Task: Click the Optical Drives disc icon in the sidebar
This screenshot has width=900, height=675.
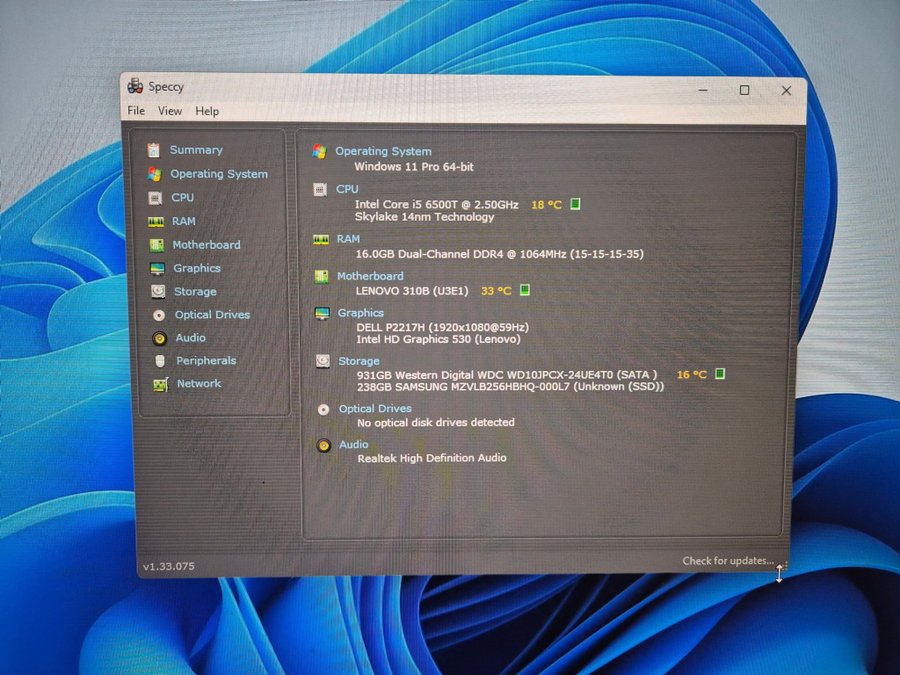Action: [158, 315]
